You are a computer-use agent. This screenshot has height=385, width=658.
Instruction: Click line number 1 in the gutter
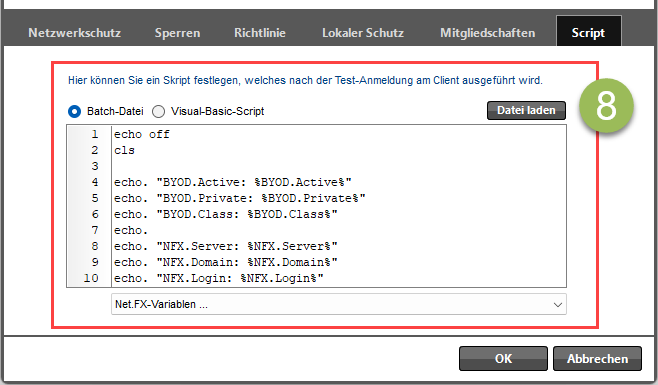point(95,134)
